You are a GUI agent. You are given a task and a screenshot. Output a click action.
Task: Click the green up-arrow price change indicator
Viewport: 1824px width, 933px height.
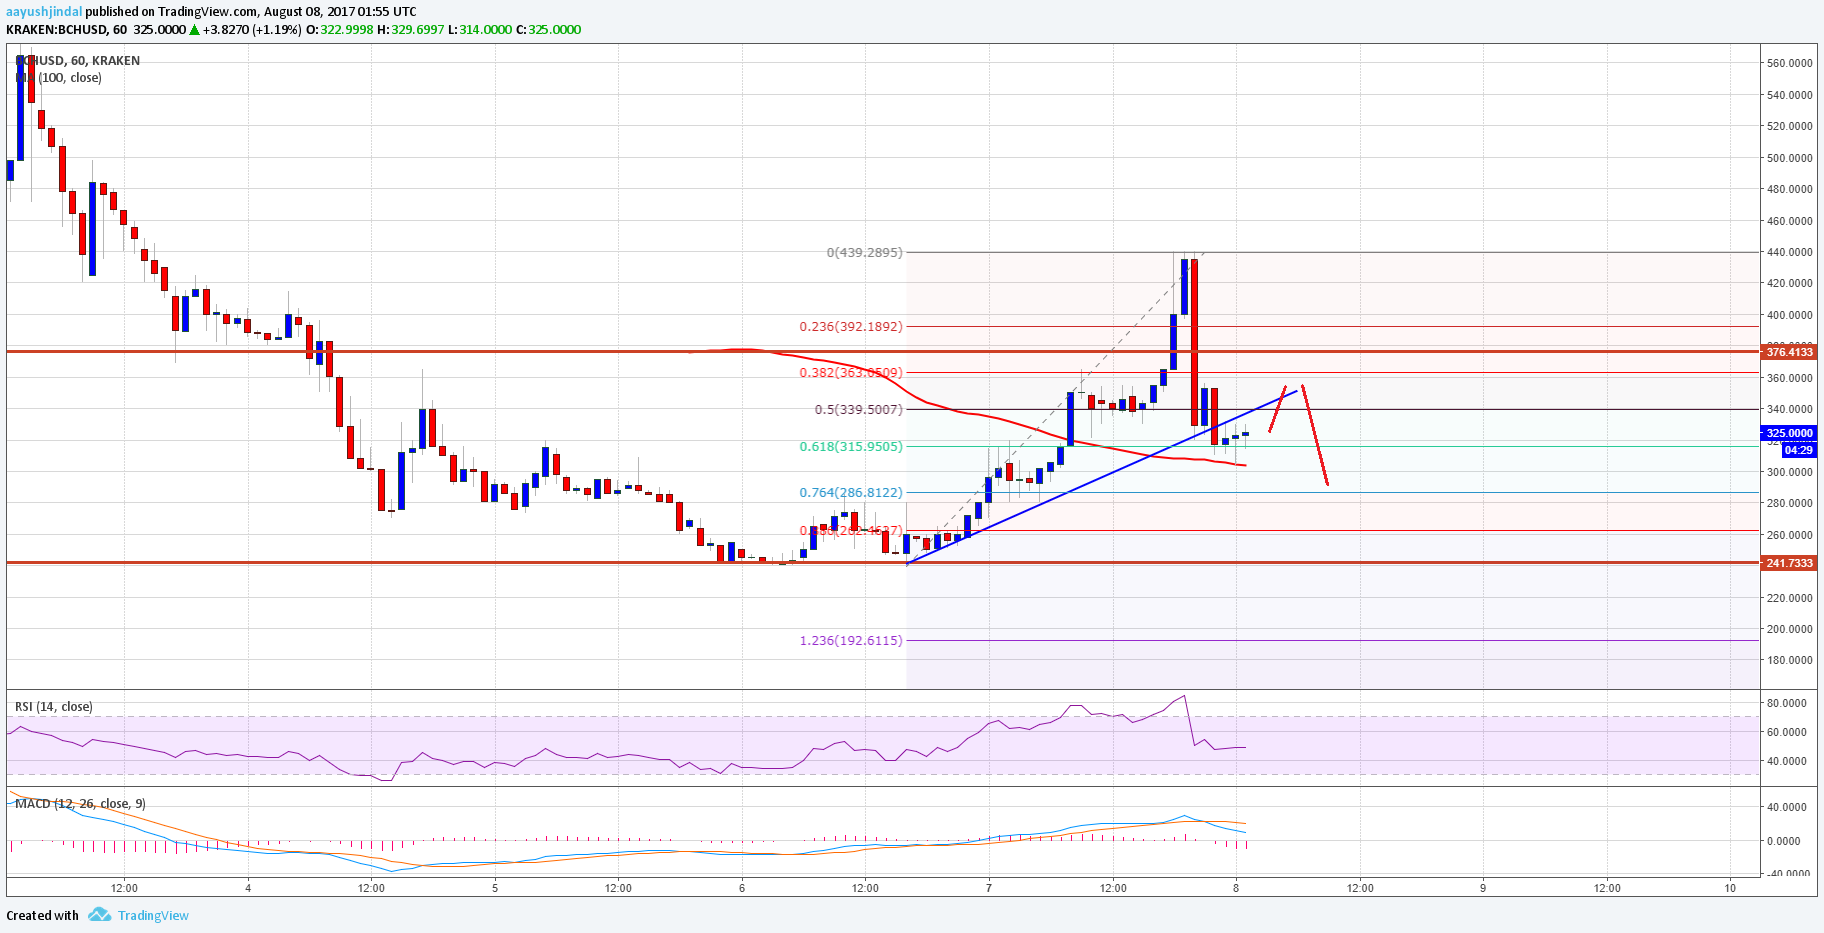[194, 30]
